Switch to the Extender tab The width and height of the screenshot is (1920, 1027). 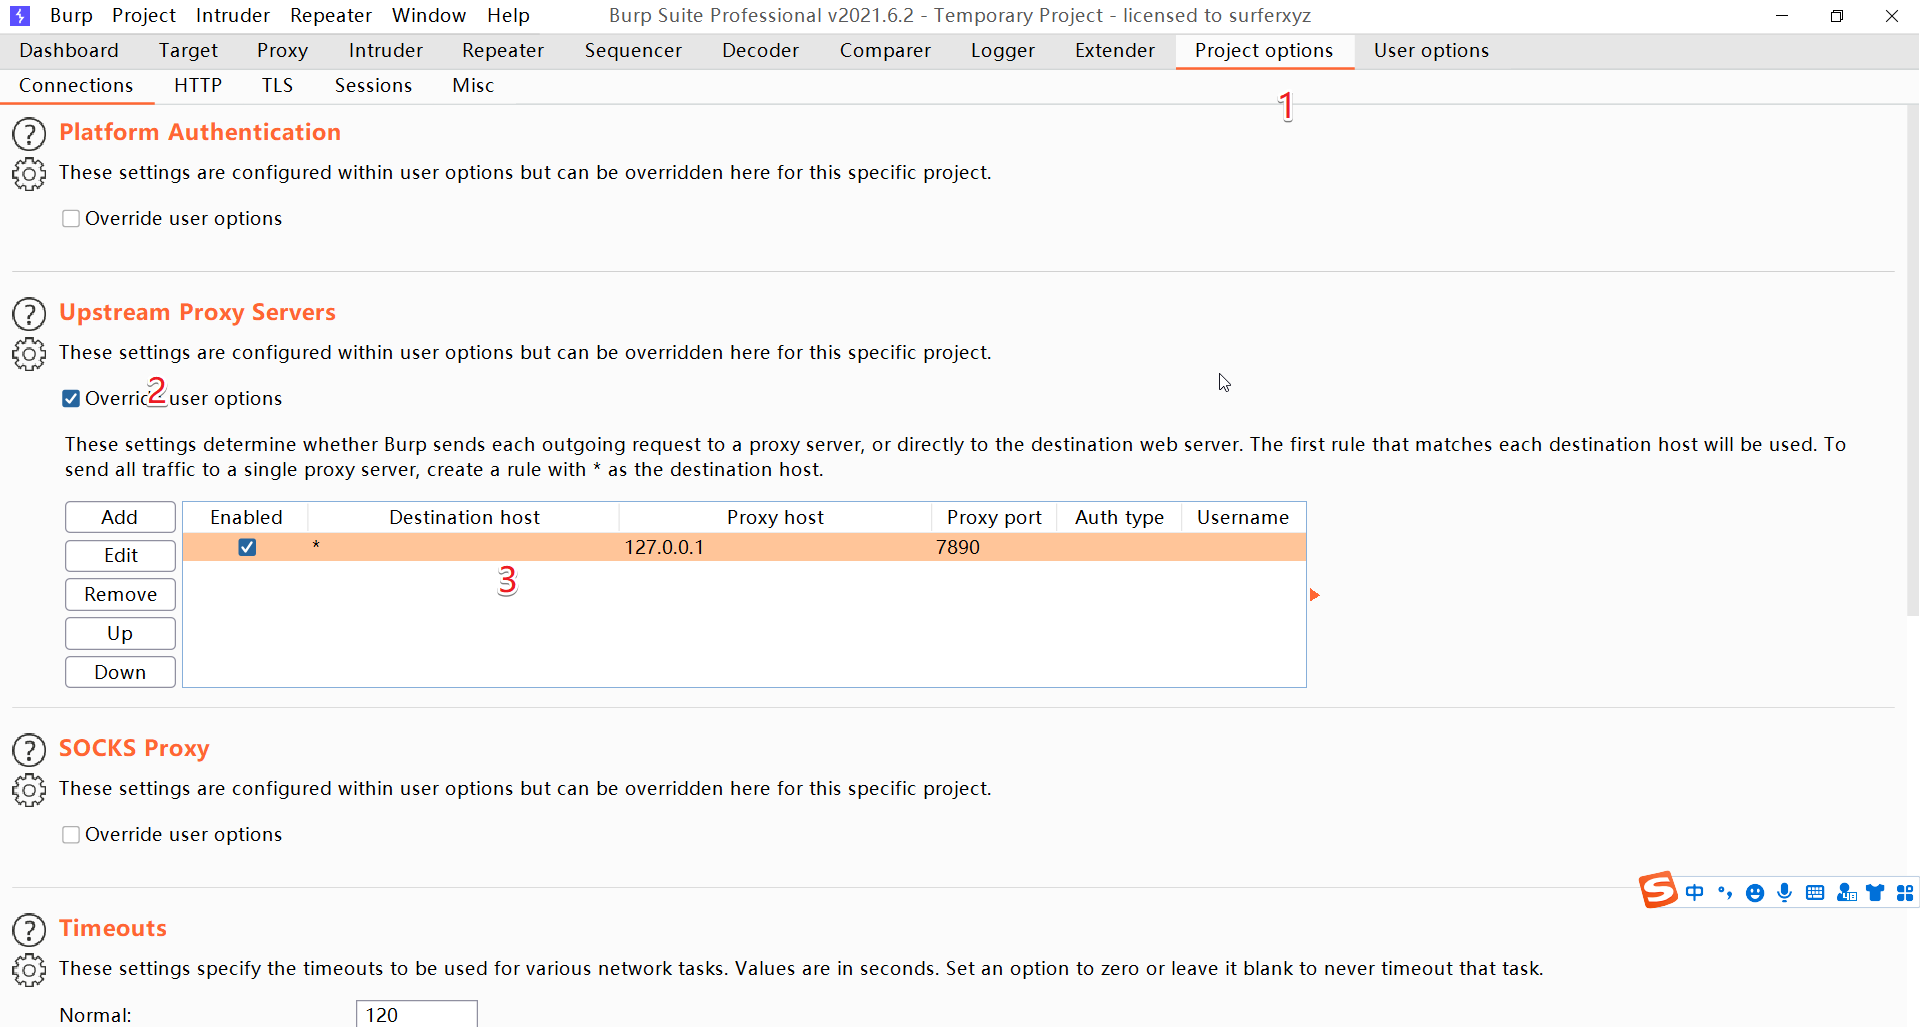point(1115,51)
